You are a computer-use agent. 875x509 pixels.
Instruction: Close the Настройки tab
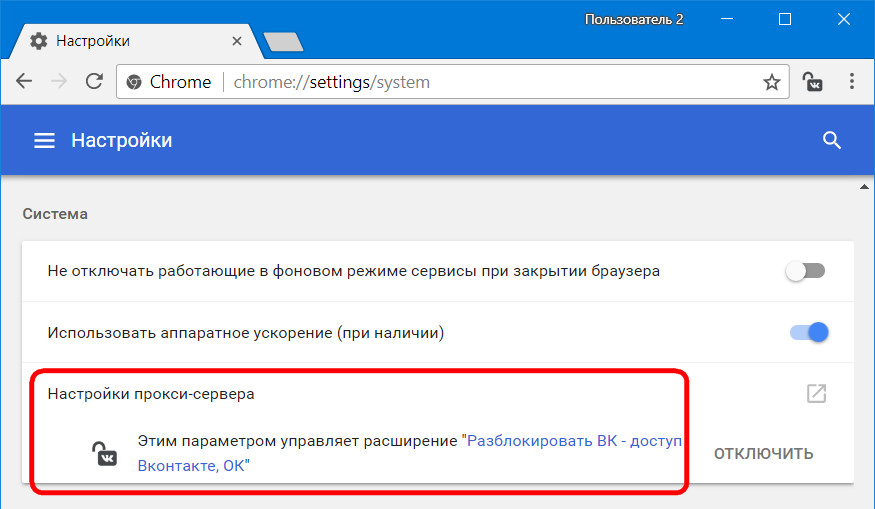click(237, 41)
